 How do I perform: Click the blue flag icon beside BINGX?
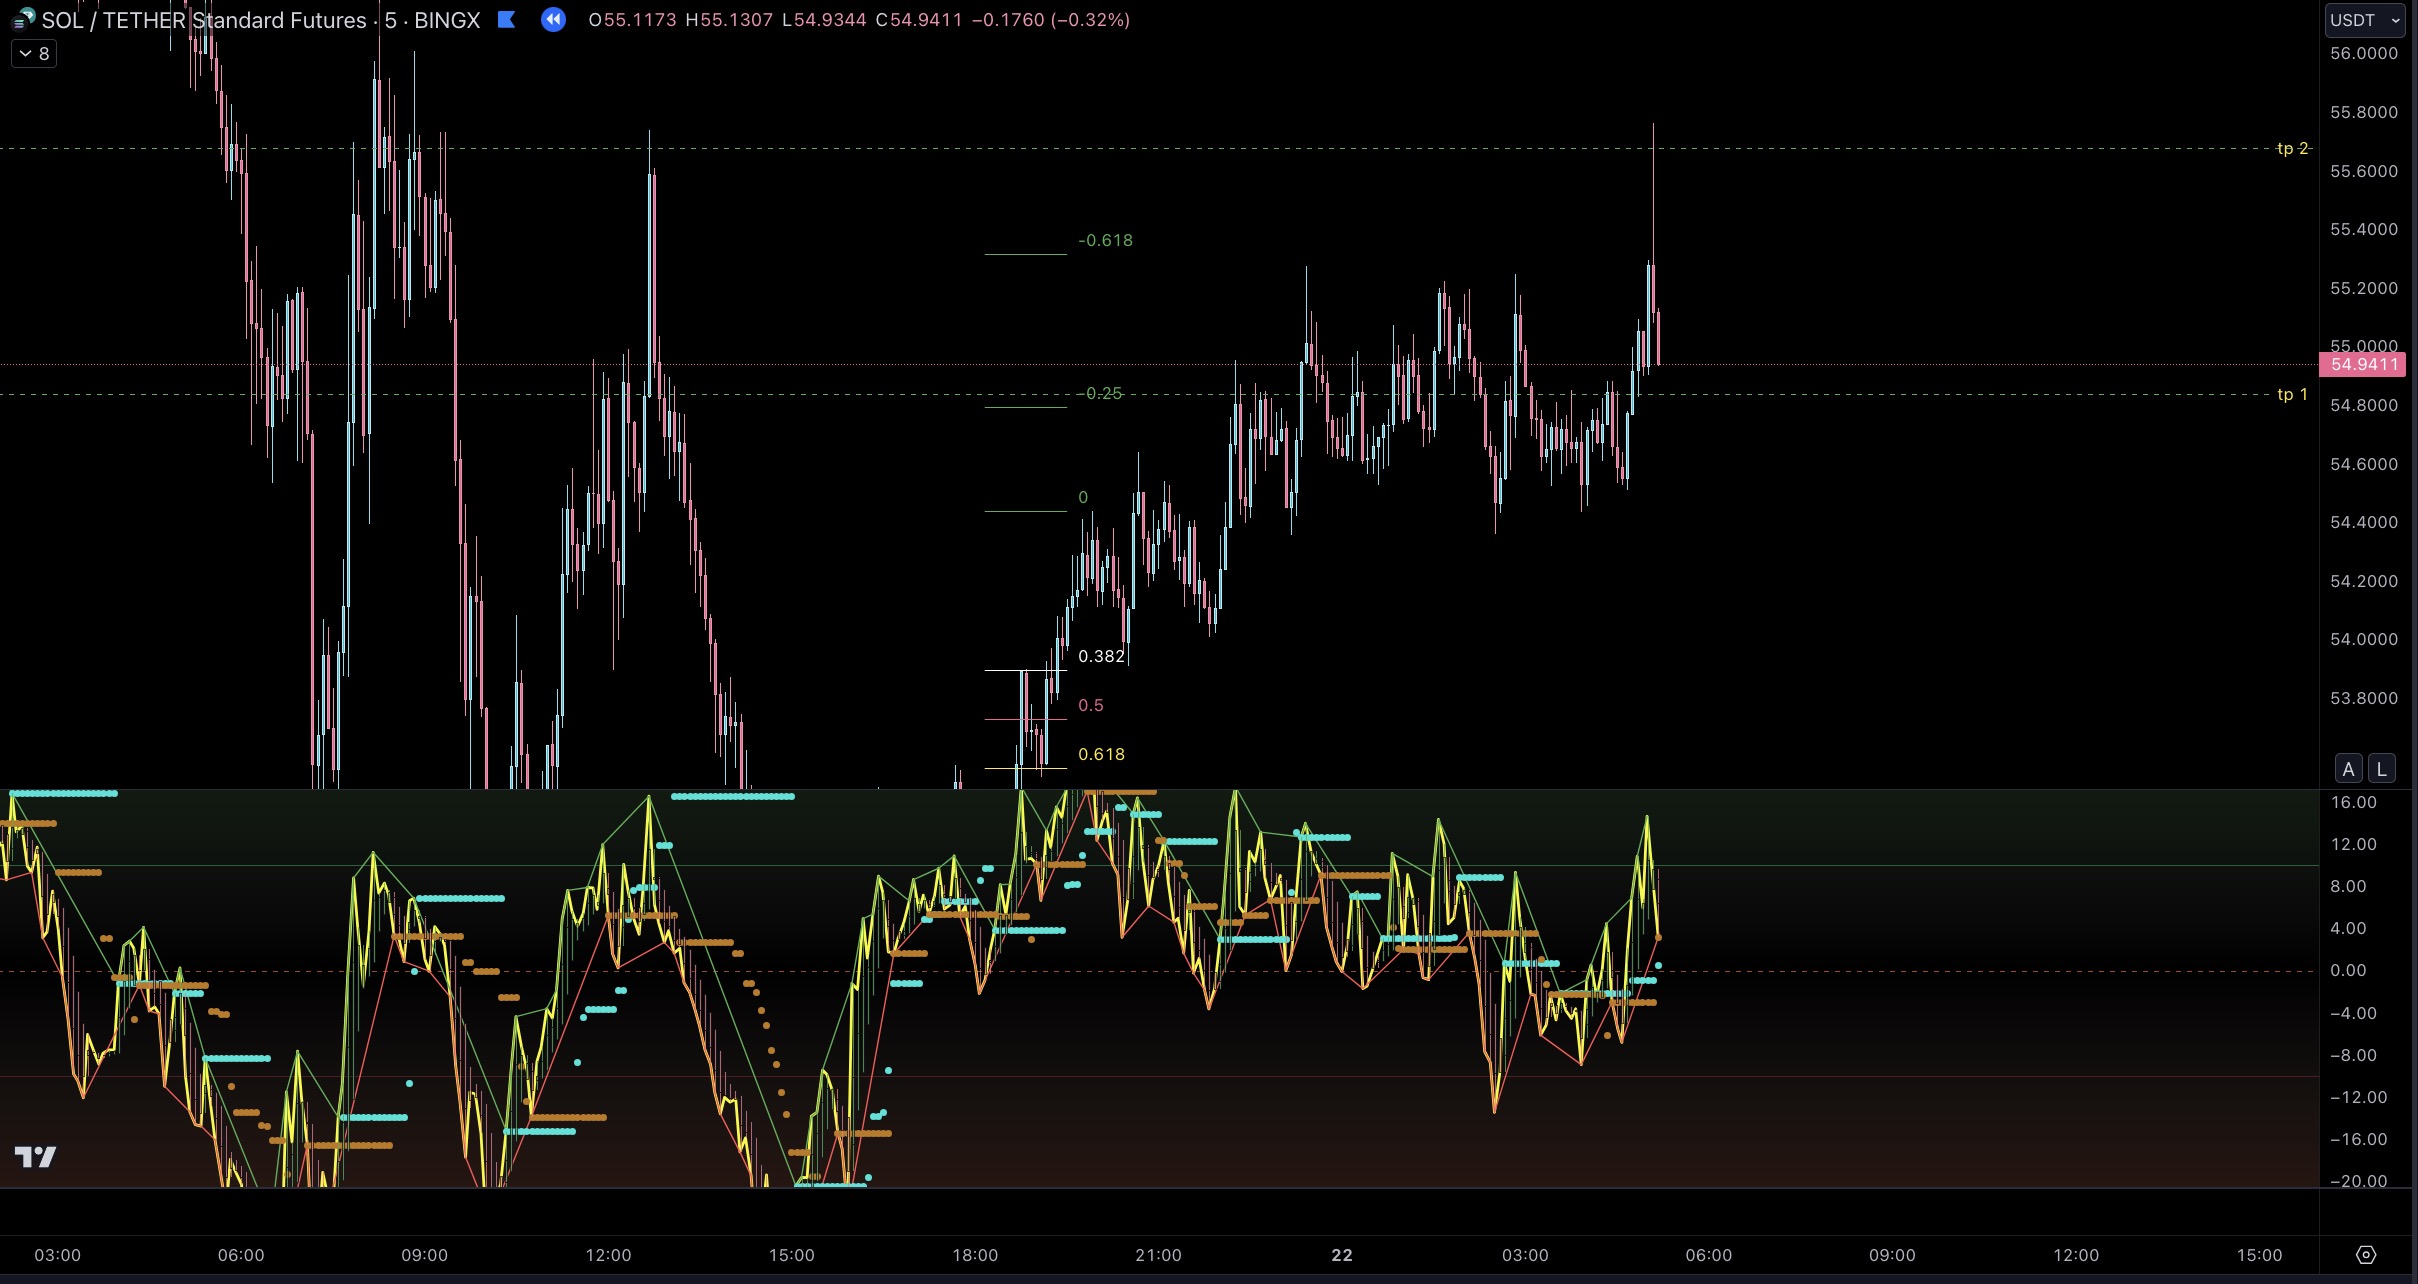coord(506,19)
